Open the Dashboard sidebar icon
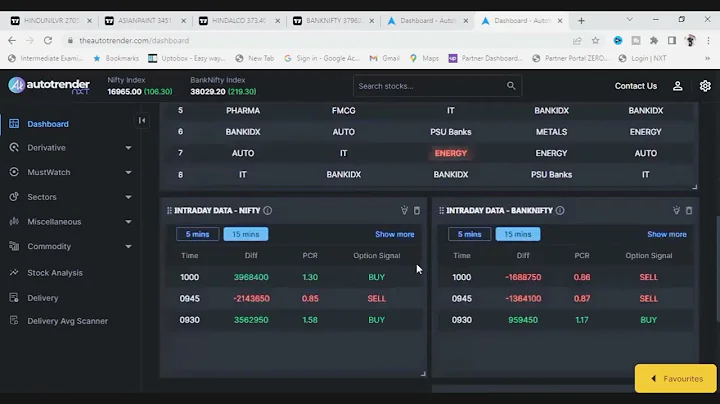This screenshot has height=404, width=720. (x=14, y=123)
